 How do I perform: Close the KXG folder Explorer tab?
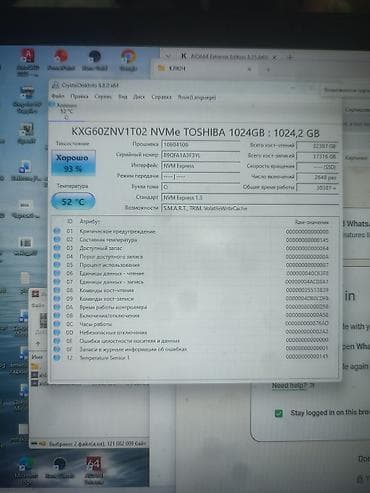pos(250,69)
